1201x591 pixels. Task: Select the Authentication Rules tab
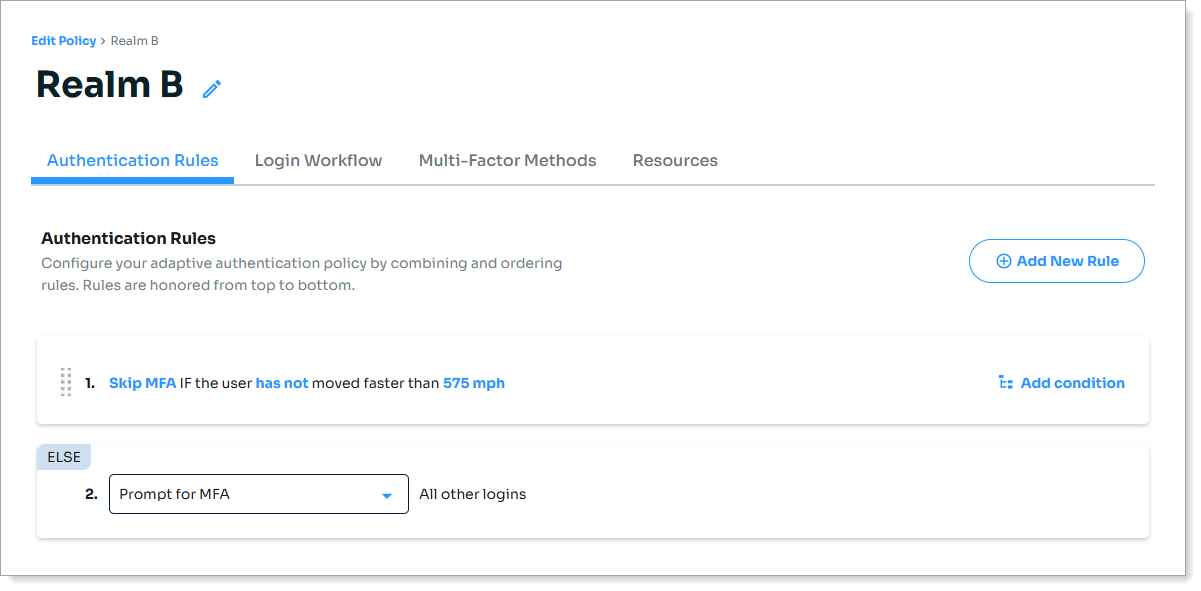pos(133,161)
